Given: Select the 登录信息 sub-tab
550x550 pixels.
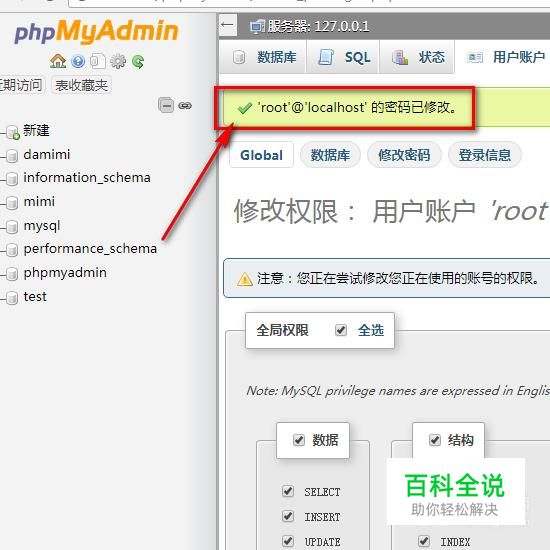Looking at the screenshot, I should [485, 155].
